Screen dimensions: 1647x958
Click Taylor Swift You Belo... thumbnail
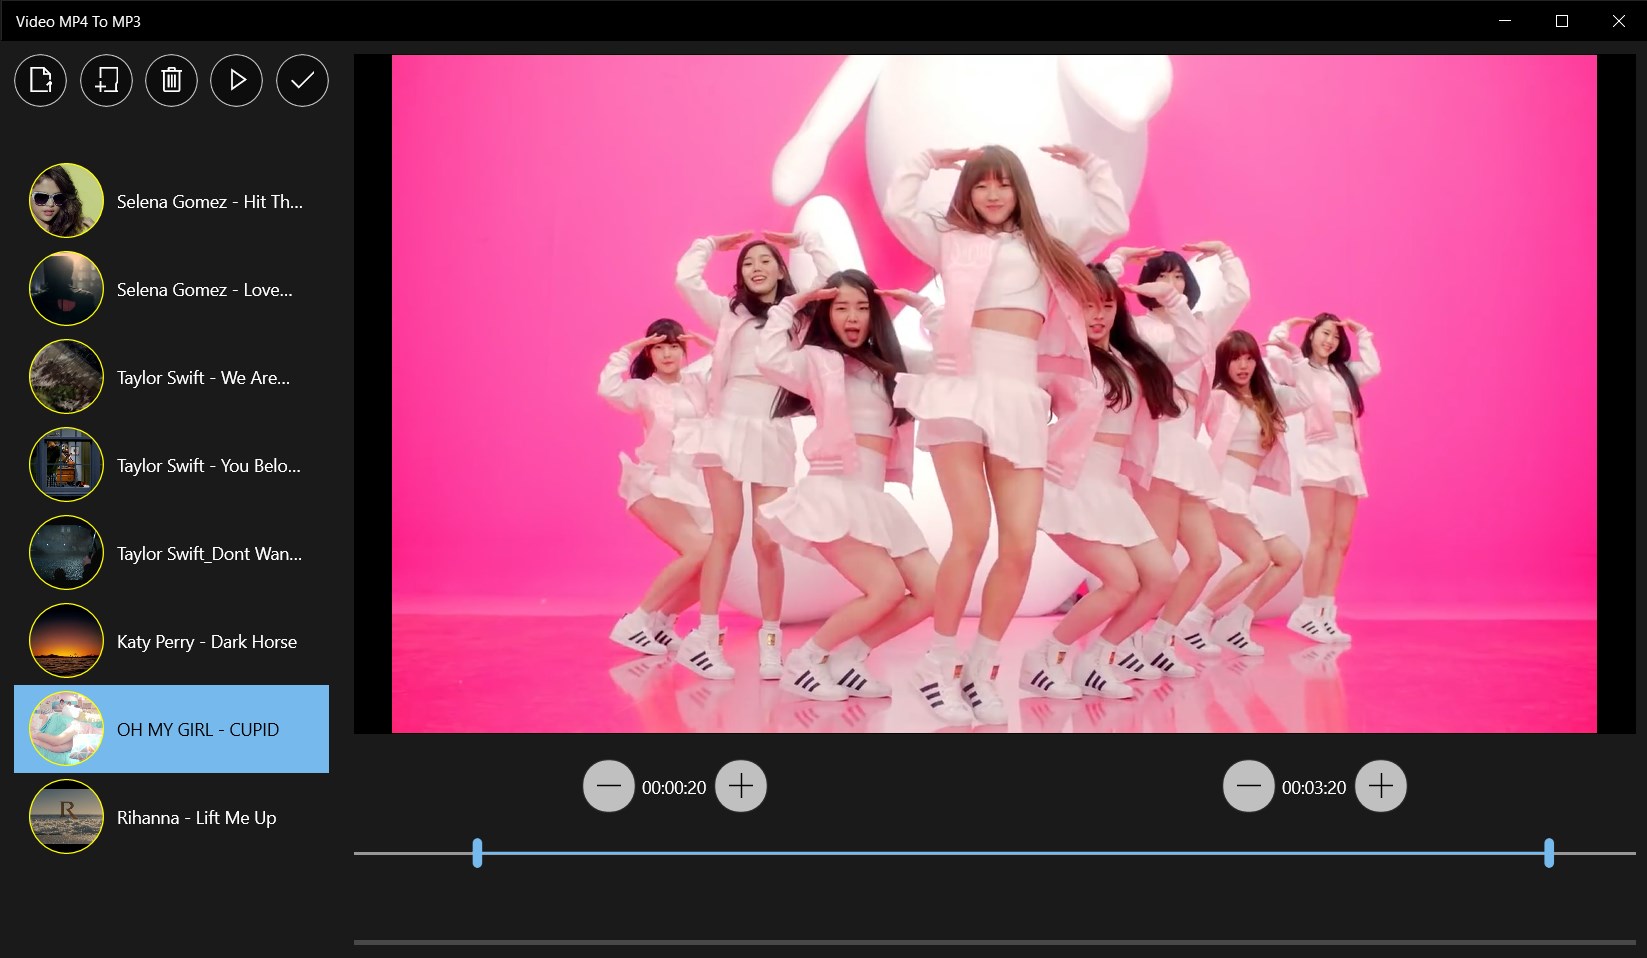click(x=66, y=465)
